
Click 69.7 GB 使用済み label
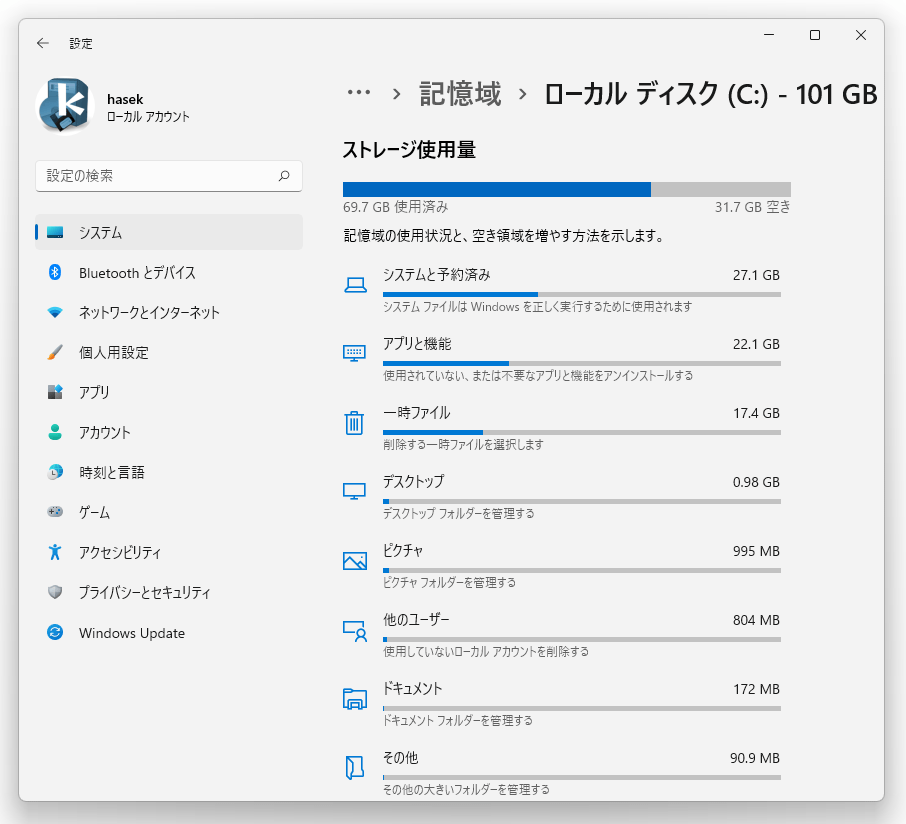pos(395,207)
